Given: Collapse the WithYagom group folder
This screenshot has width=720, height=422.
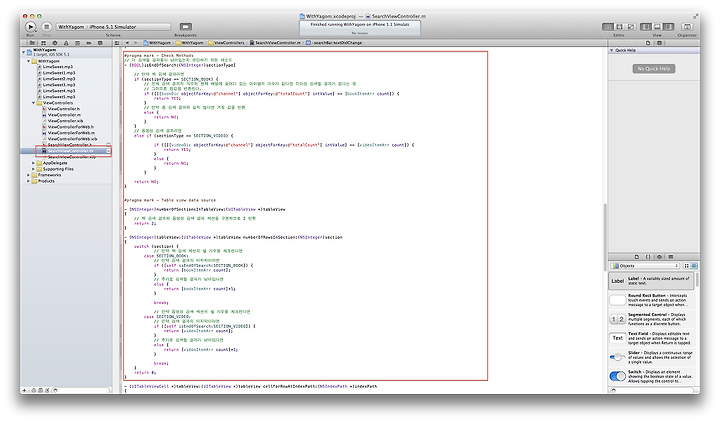Looking at the screenshot, I should [28, 61].
